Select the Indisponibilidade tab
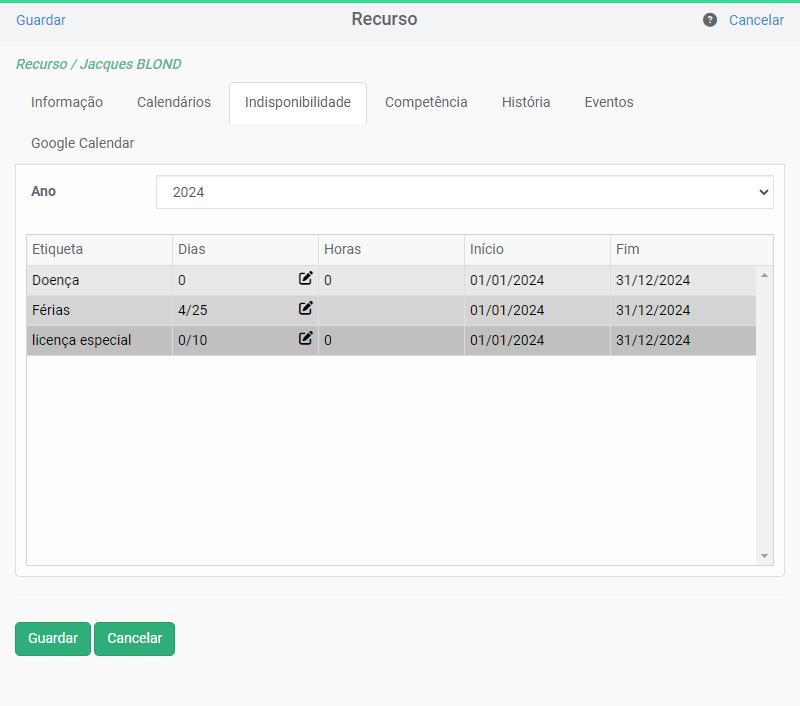Image resolution: width=800 pixels, height=706 pixels. tap(298, 103)
